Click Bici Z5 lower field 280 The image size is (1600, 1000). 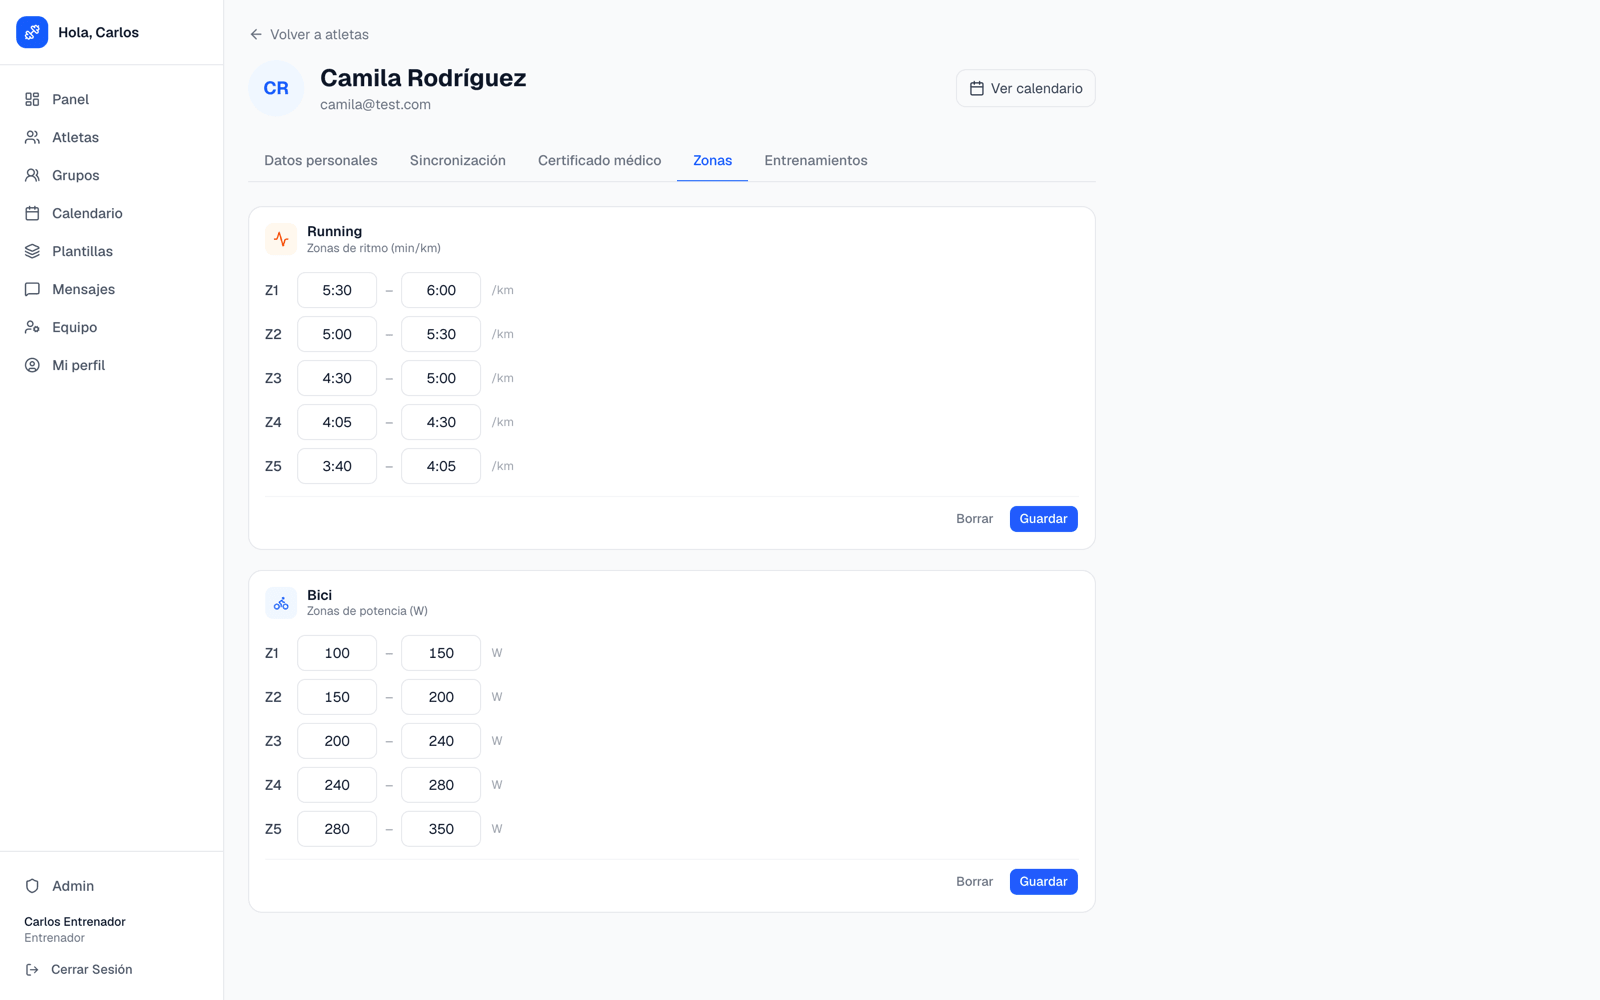click(x=337, y=829)
